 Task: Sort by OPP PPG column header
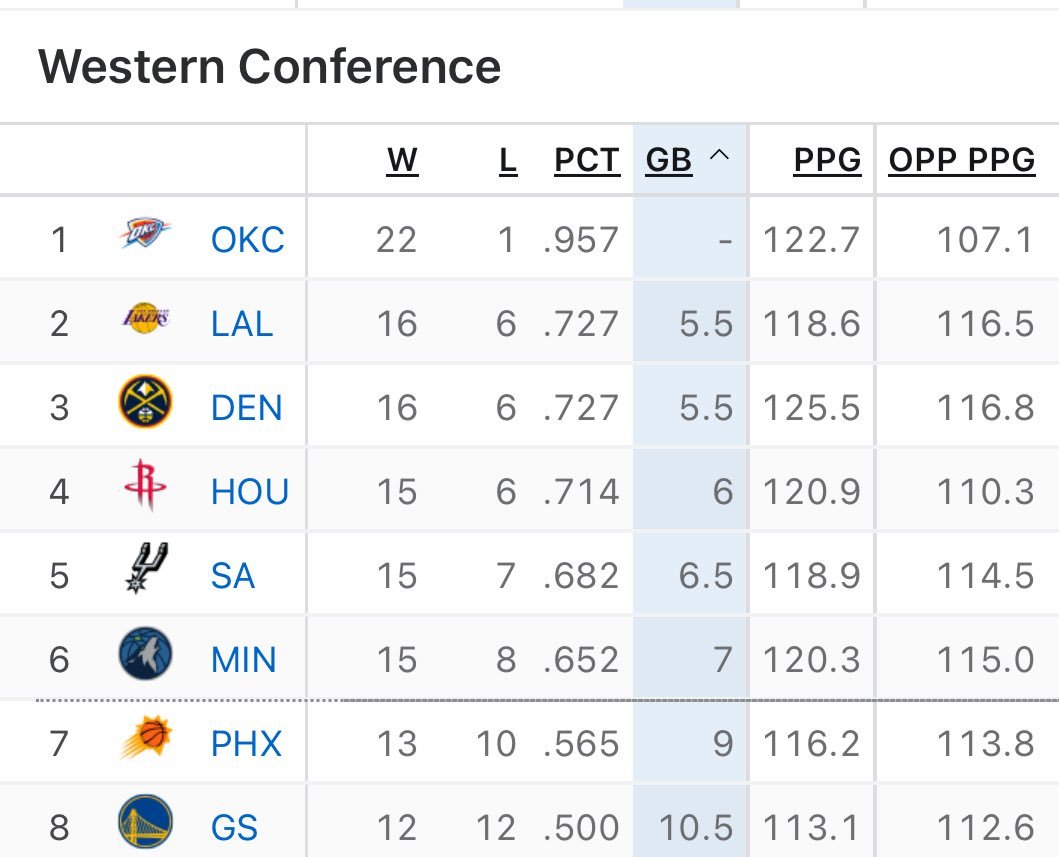(961, 160)
